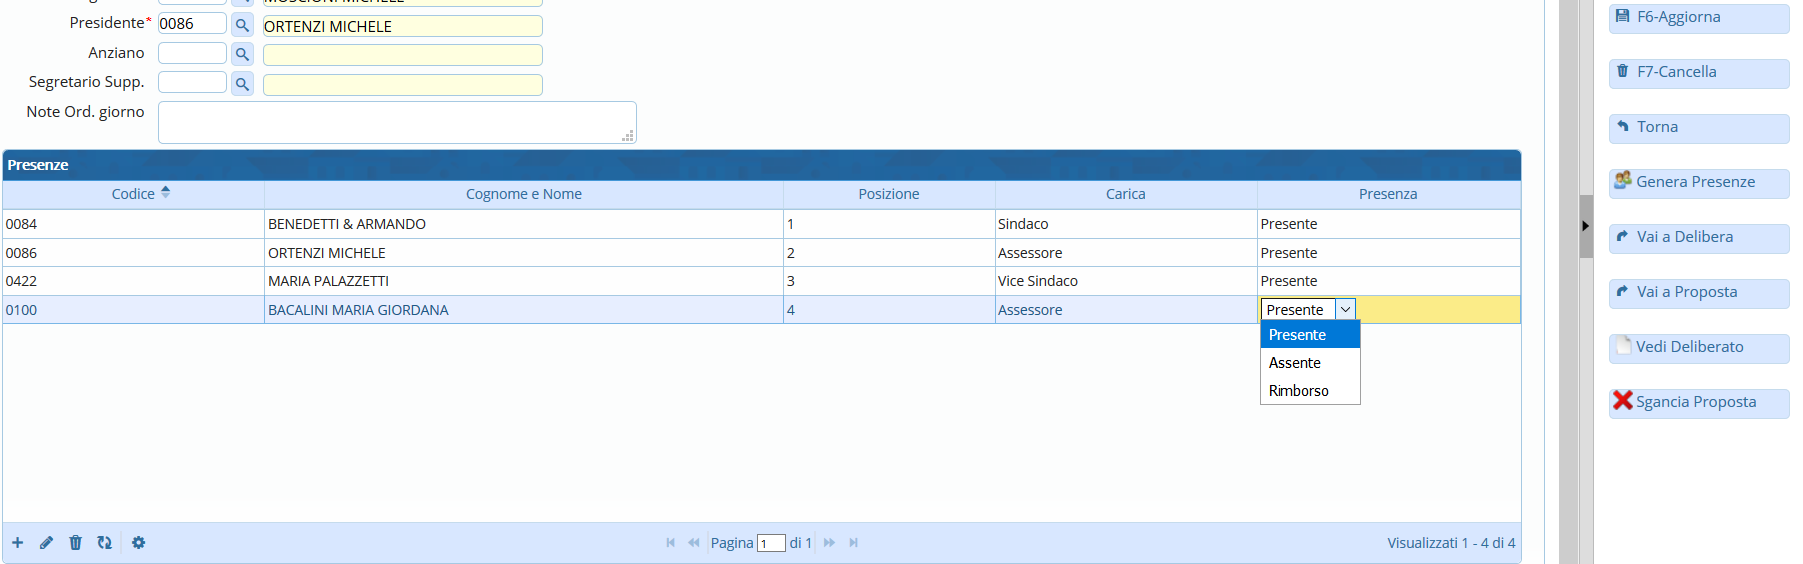Select Presente option in dropdown list
Image resolution: width=1803 pixels, height=564 pixels.
point(1297,335)
